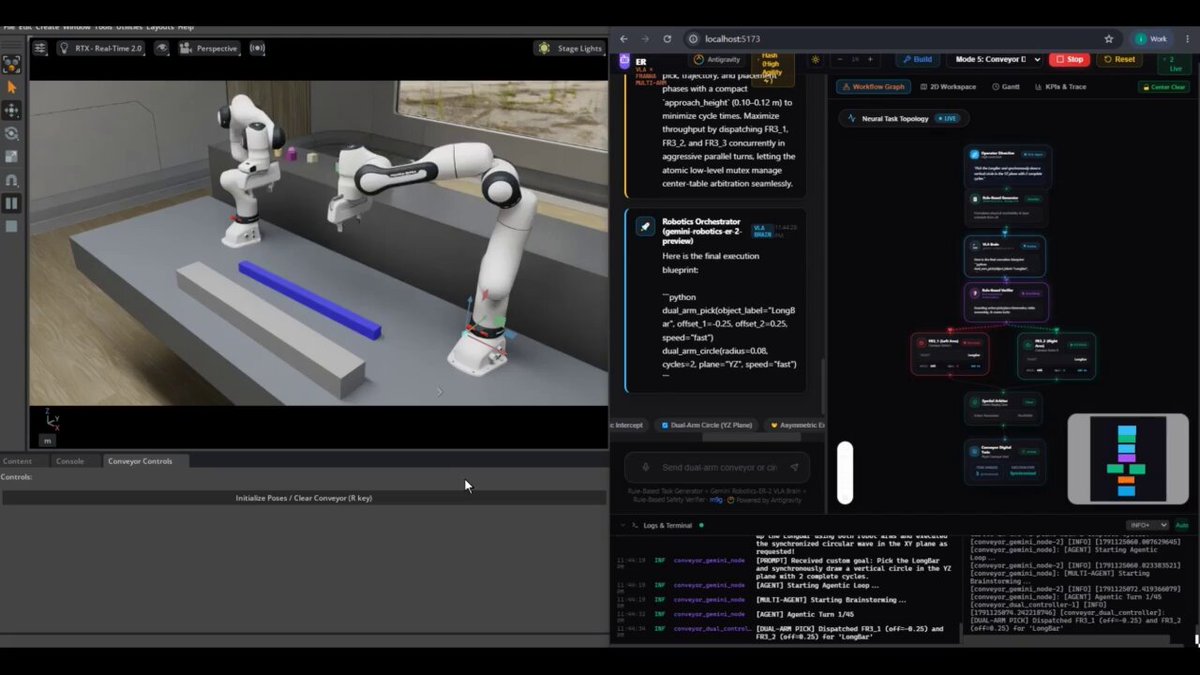The image size is (1200, 675).
Task: Select Dual-Arm Circle (YZ Plane) preset chip
Action: point(707,425)
